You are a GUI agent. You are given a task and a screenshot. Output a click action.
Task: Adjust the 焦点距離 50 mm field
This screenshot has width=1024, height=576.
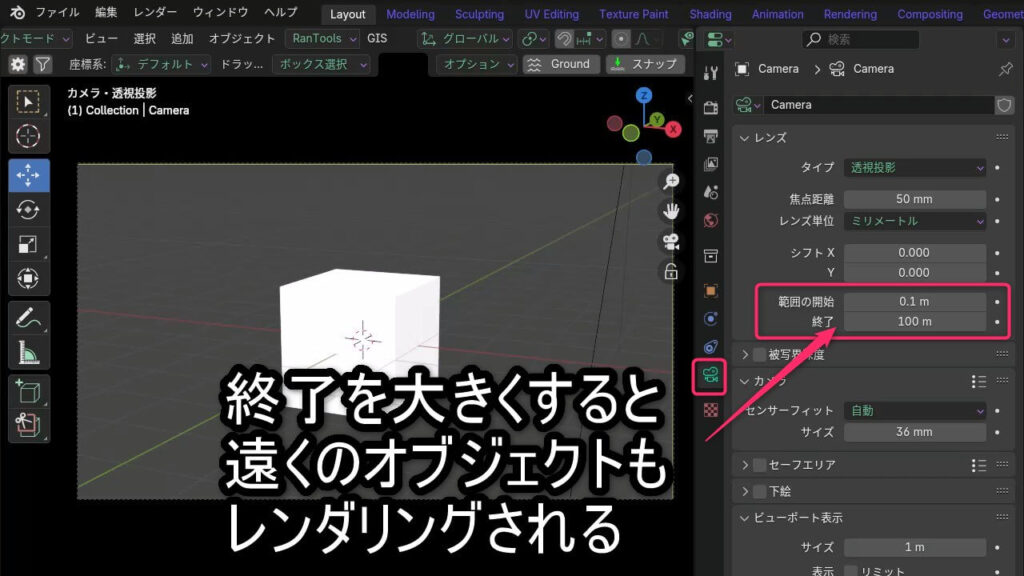tap(914, 199)
